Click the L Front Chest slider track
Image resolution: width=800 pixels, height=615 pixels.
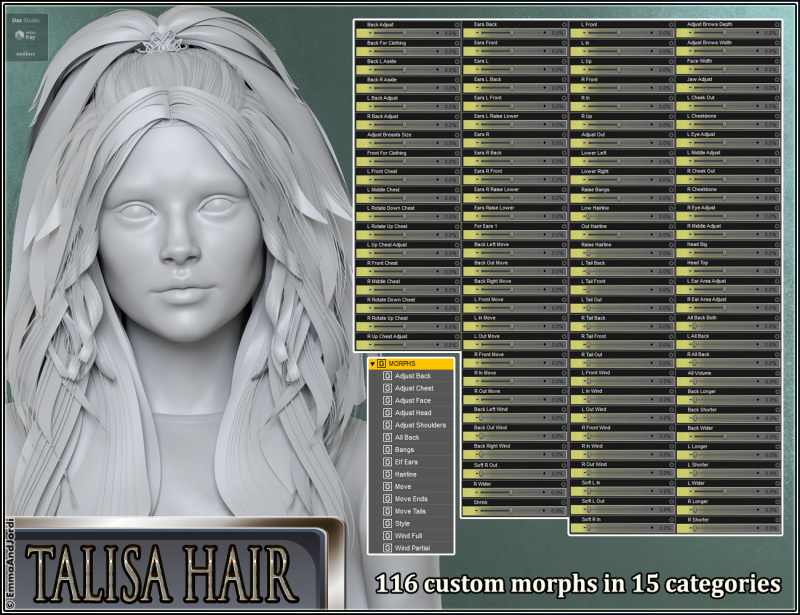pos(404,180)
